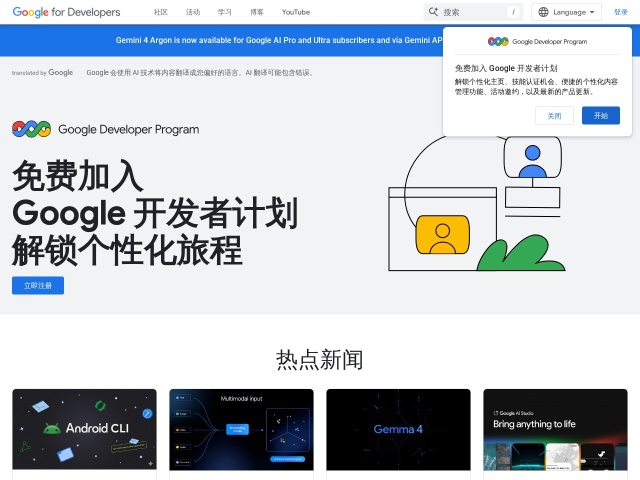Click the Google for Developers logo
Screen dimensions: 640x480
click(66, 12)
